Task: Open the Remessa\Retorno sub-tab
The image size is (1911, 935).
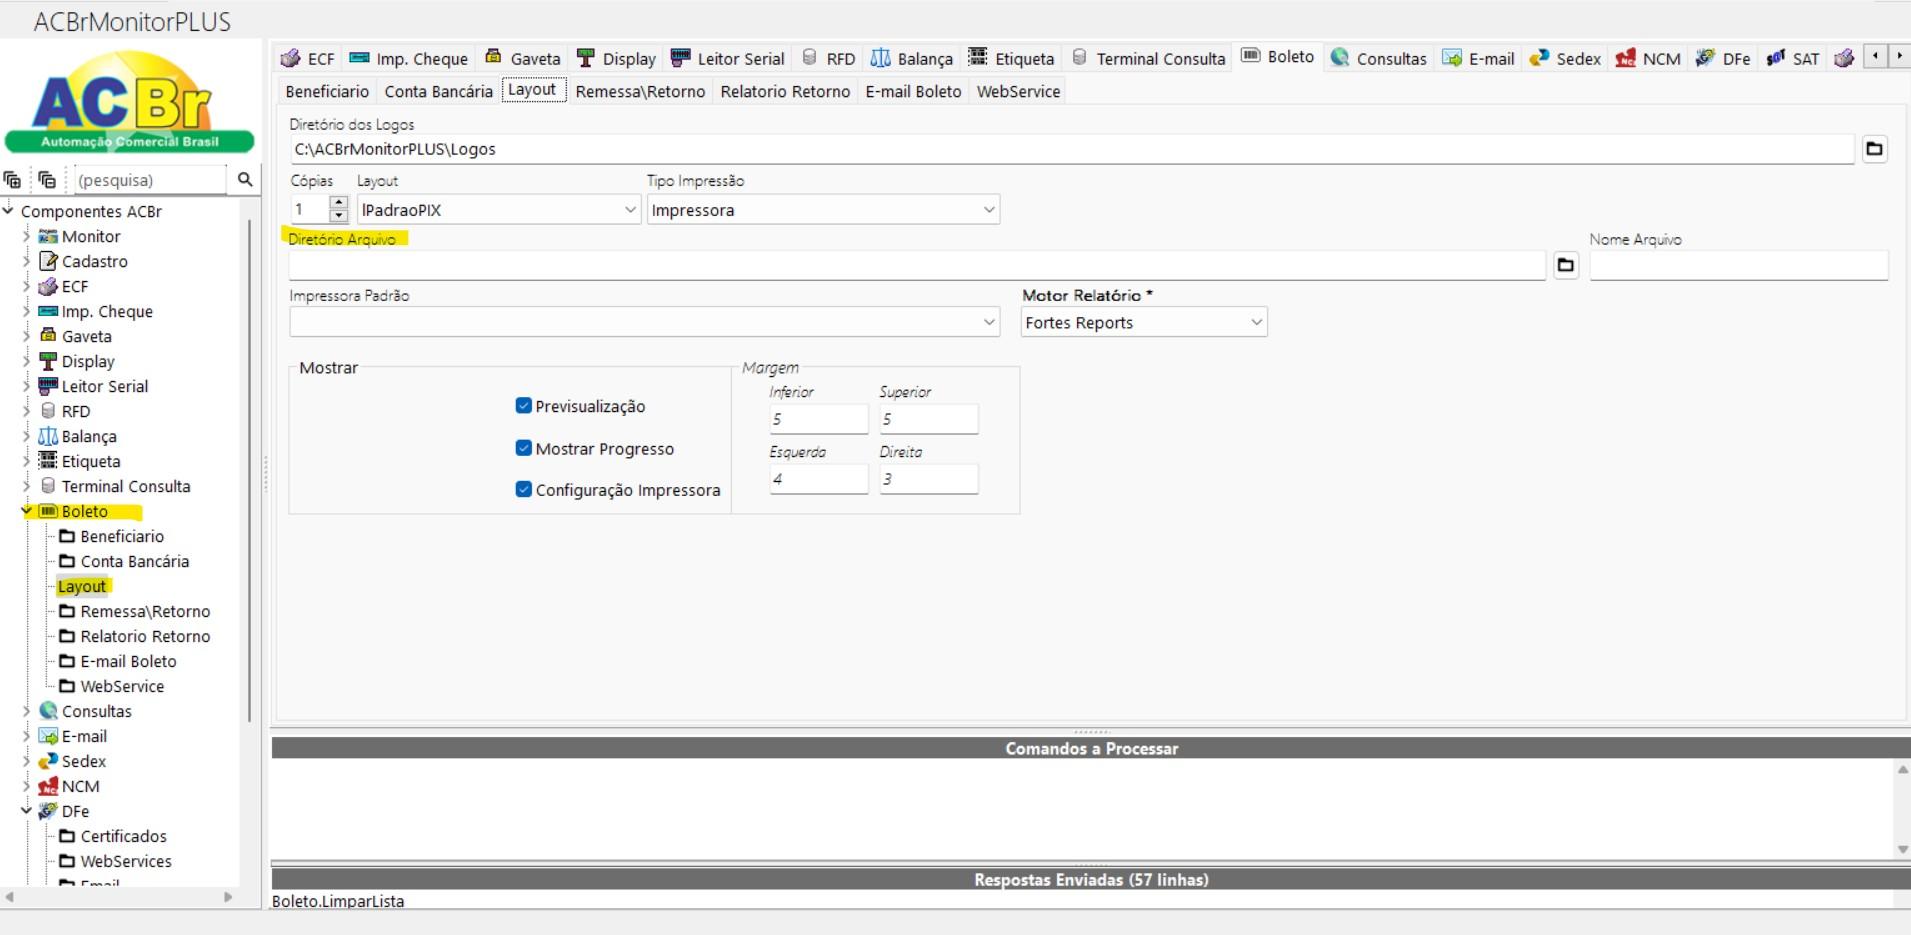Action: click(x=640, y=91)
